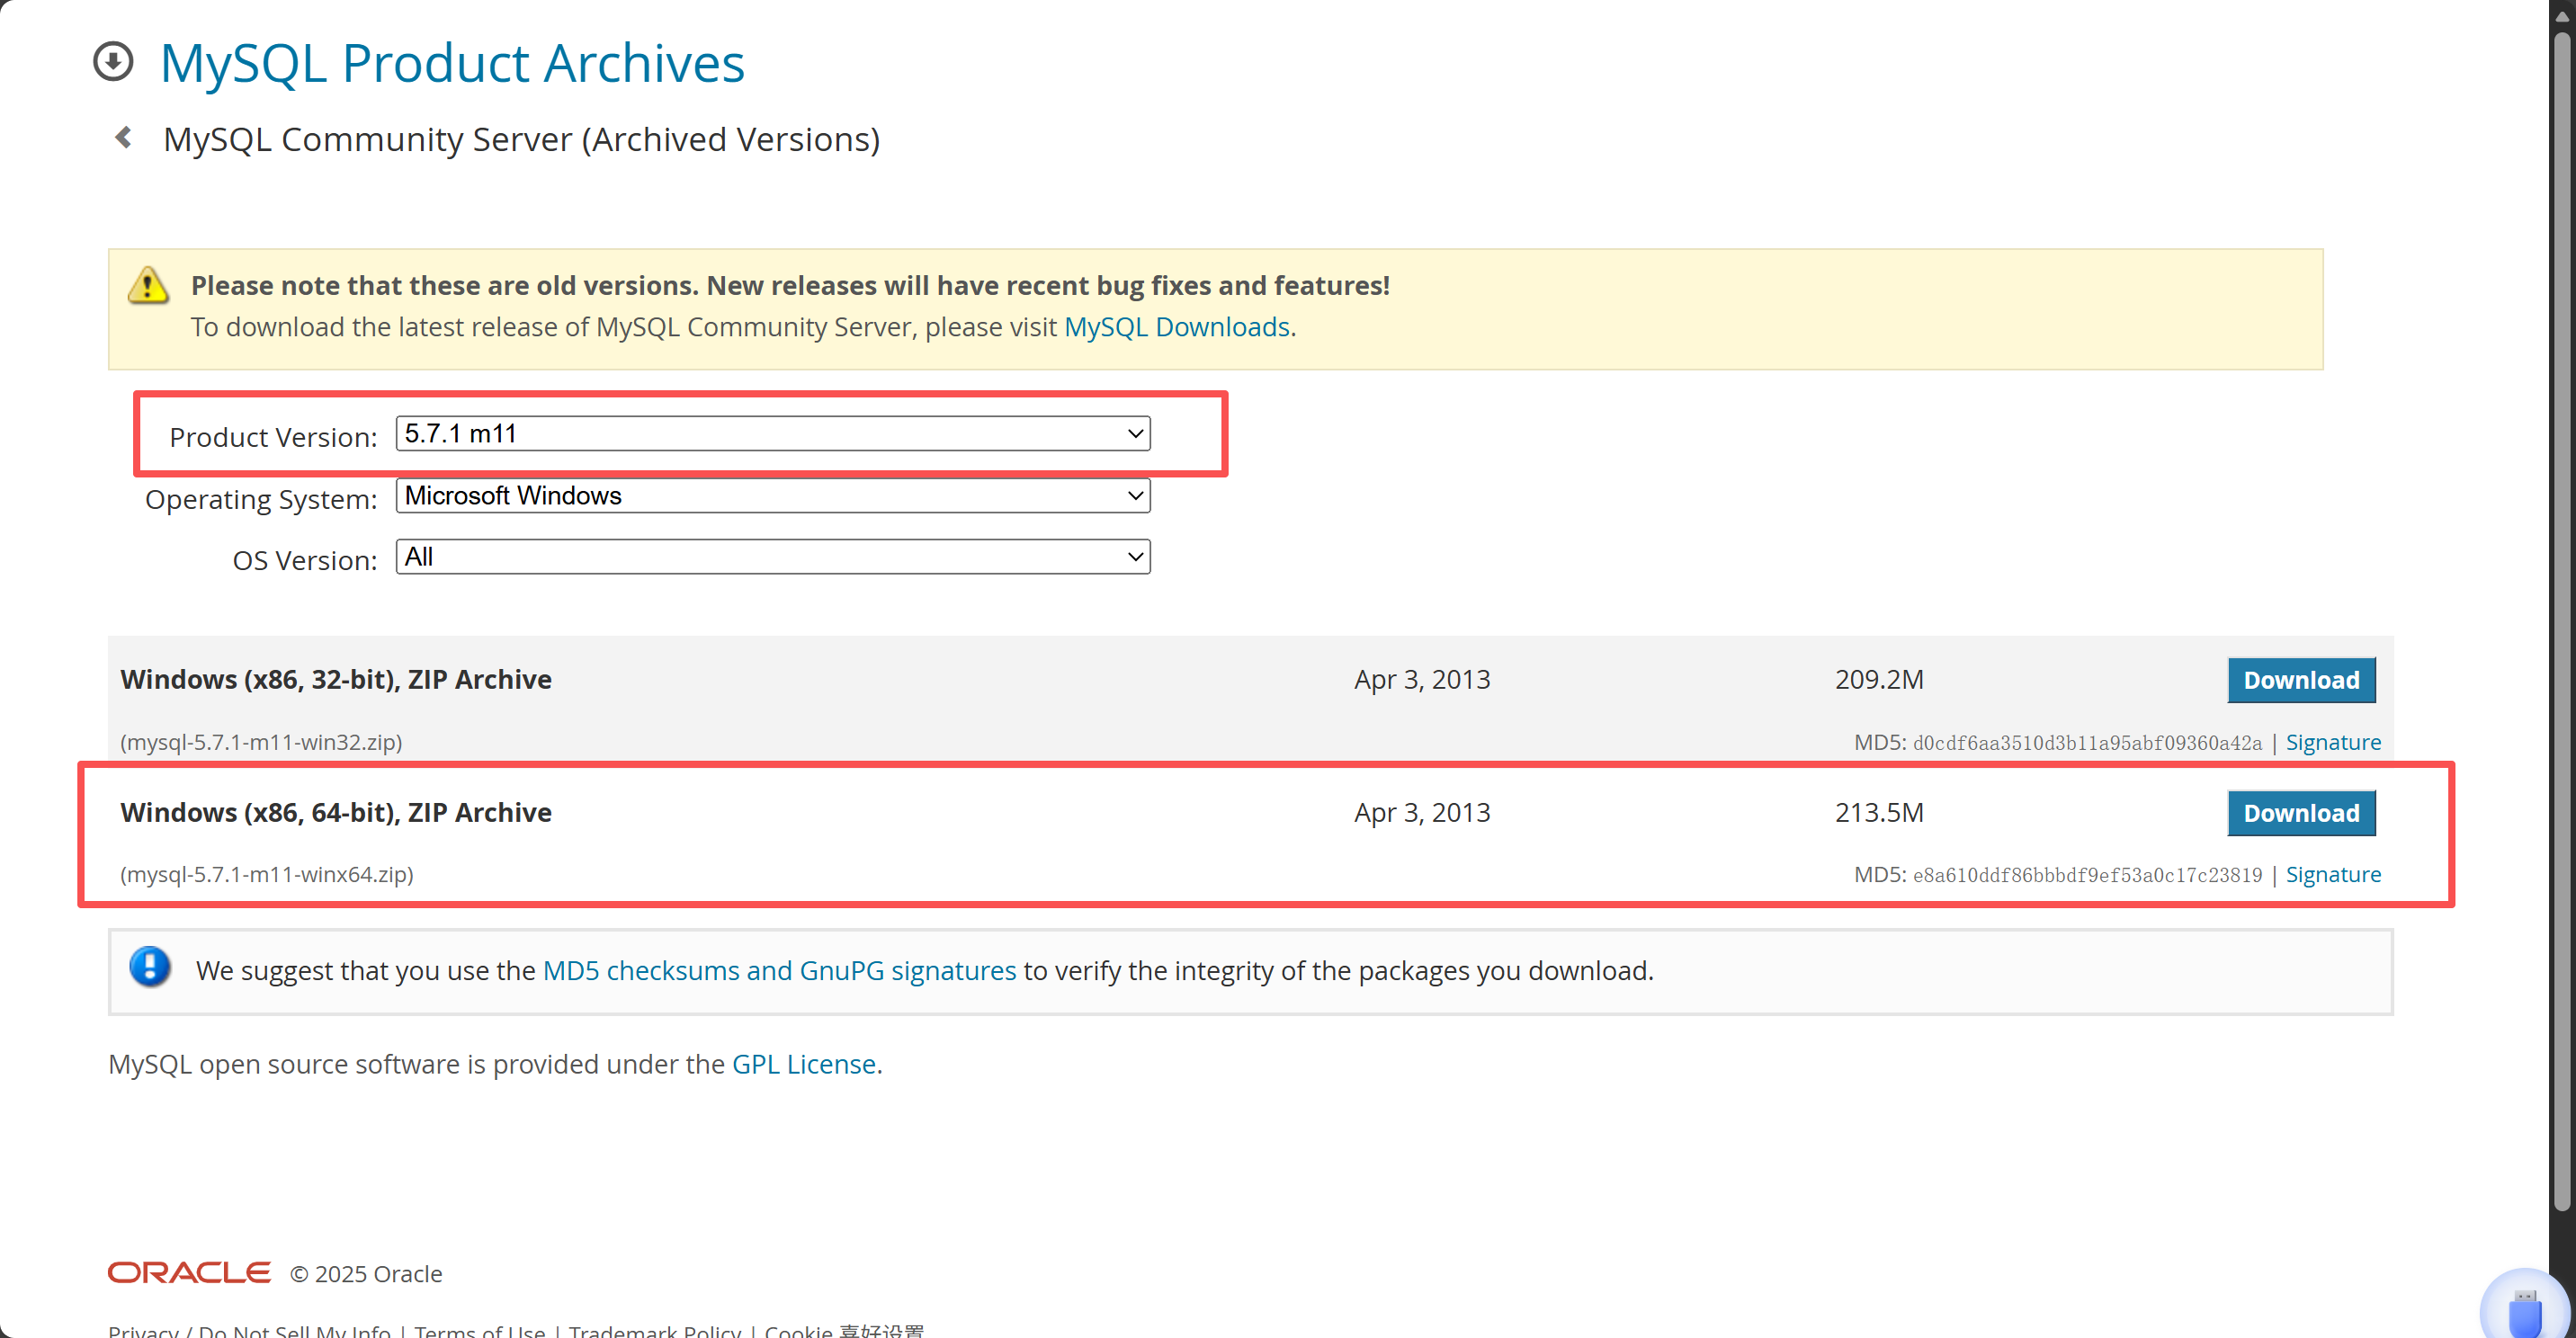Click the Oracle logo in footer
The width and height of the screenshot is (2576, 1338).
point(189,1273)
